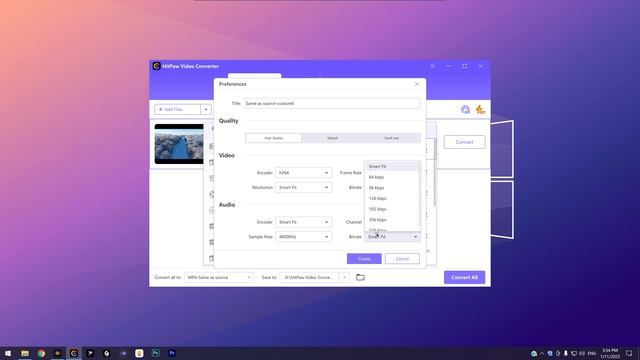Open the Save to path dropdown arrow
This screenshot has width=640, height=360.
pyautogui.click(x=344, y=277)
